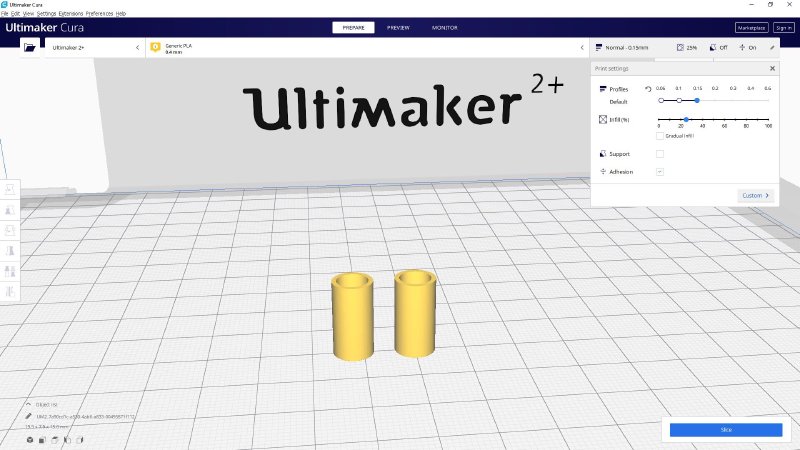Select the Per Model Settings tool

tap(9, 271)
